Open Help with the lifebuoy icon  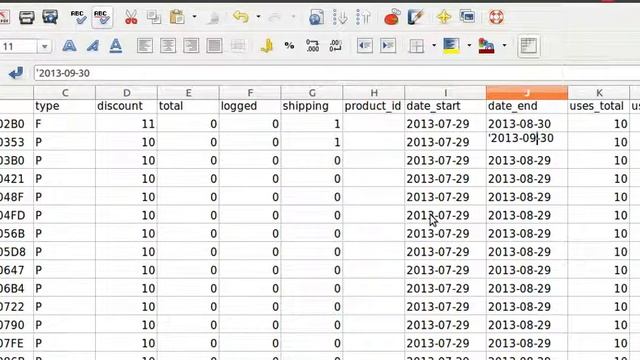(496, 17)
